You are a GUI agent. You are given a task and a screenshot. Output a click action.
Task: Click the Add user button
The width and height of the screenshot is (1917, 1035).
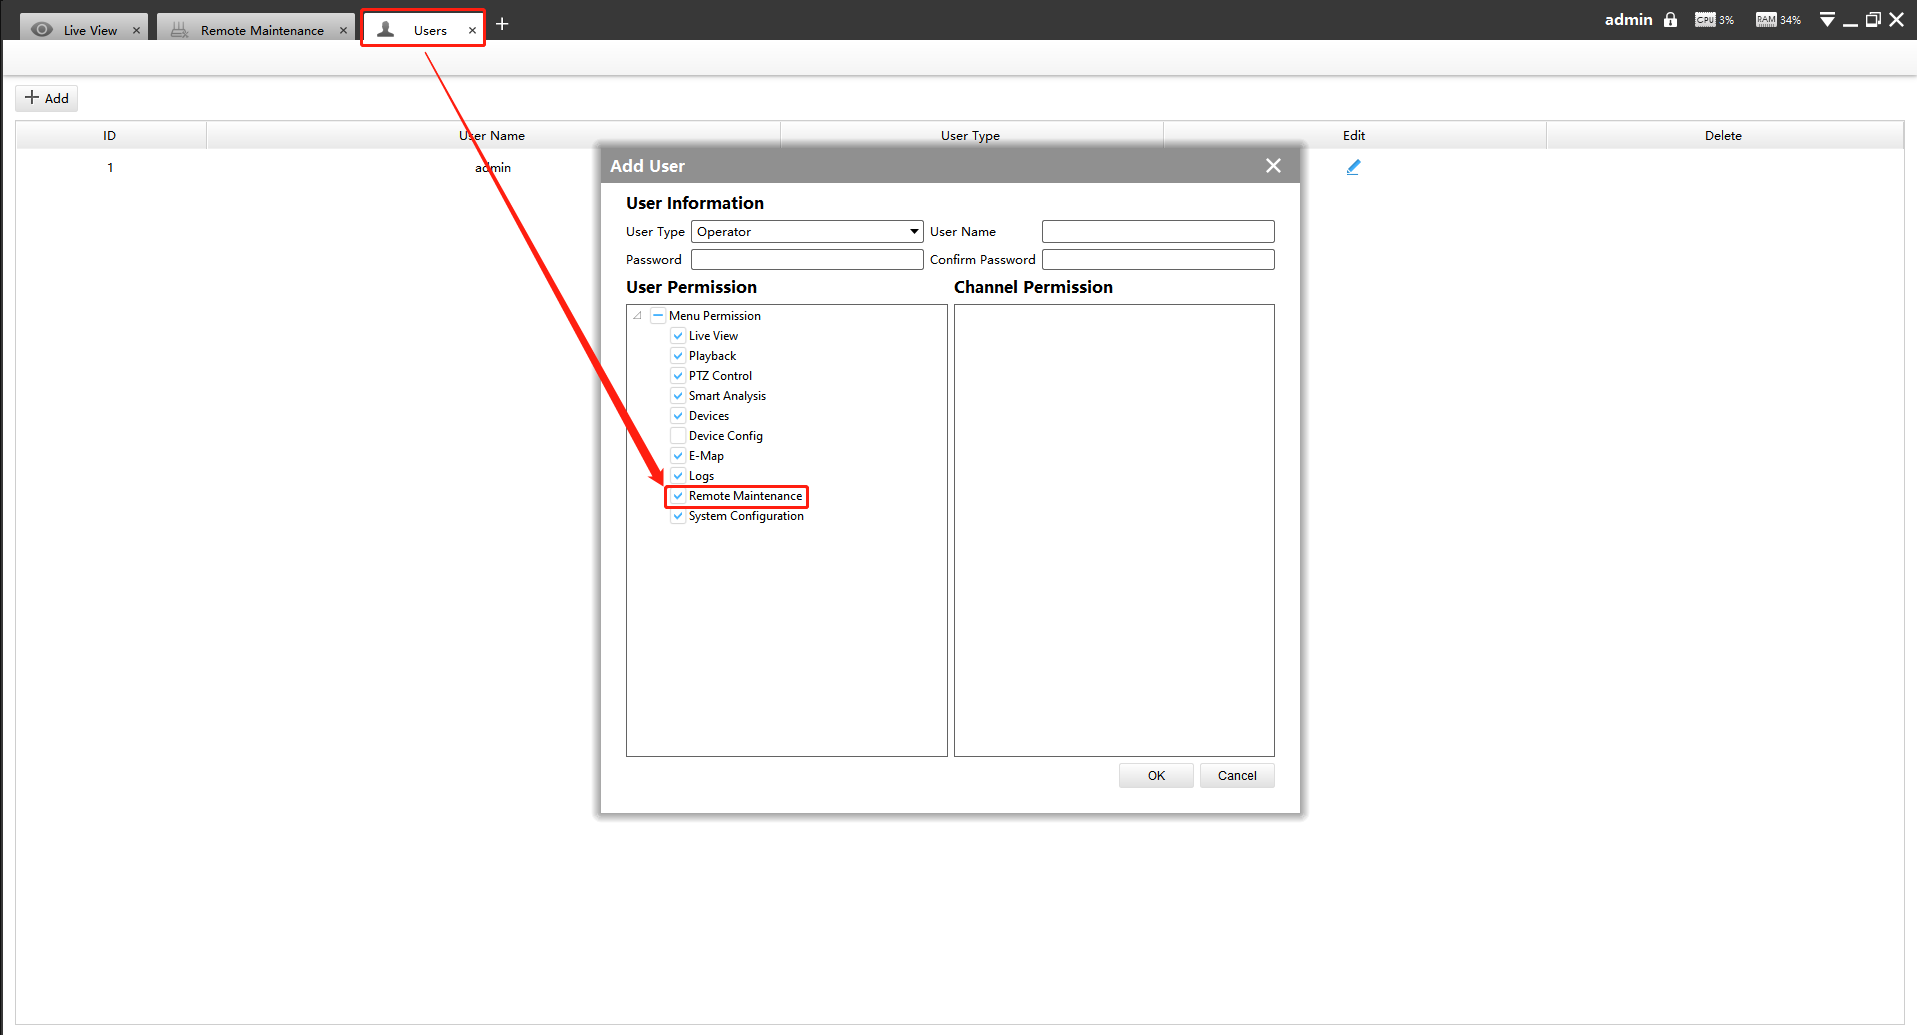click(x=47, y=98)
